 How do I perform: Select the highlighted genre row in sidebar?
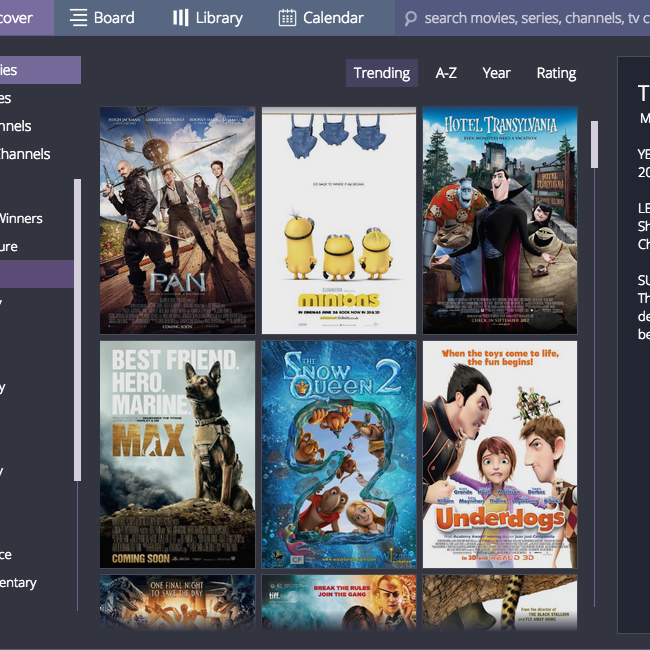[x=37, y=274]
